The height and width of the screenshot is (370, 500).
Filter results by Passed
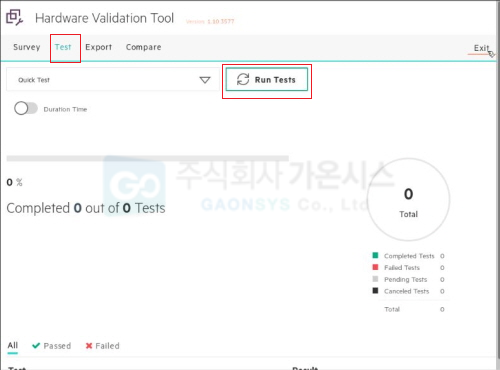pyautogui.click(x=52, y=346)
